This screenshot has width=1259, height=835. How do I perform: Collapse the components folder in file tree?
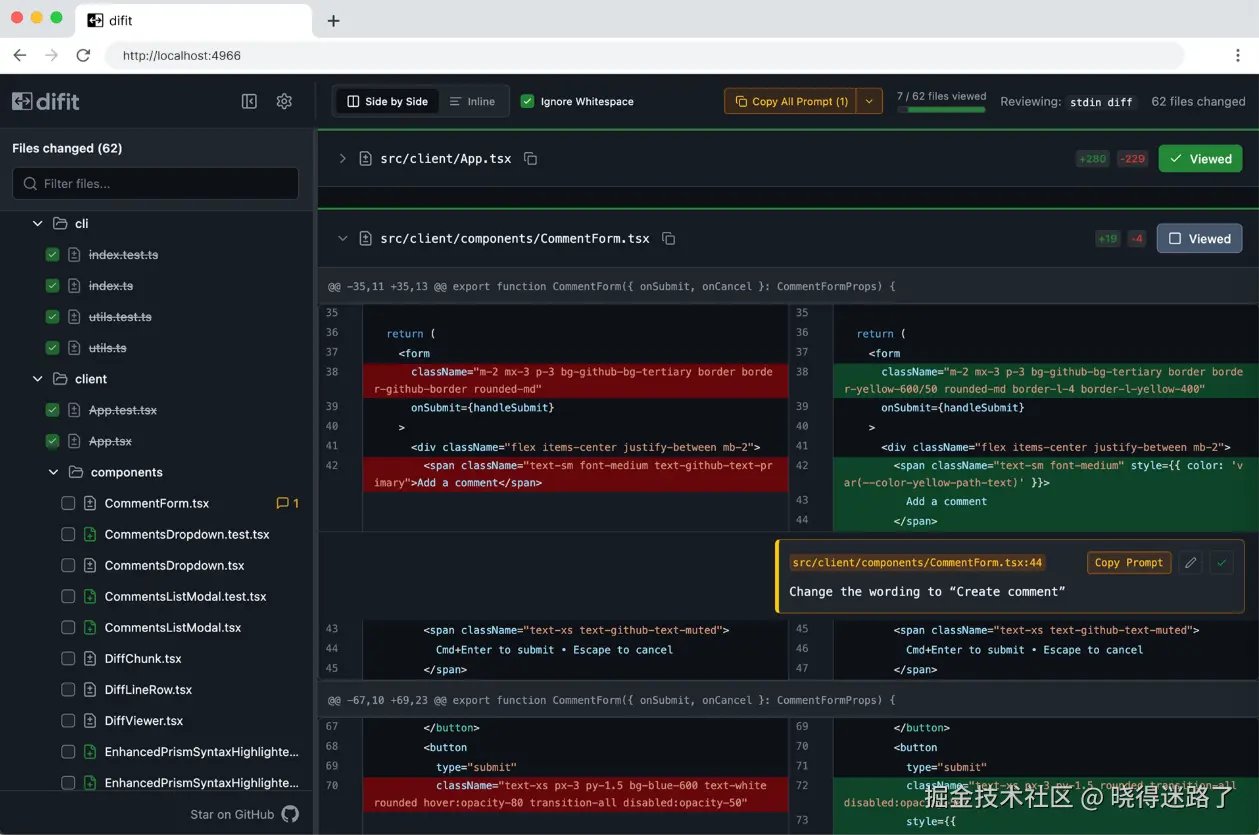[x=54, y=472]
